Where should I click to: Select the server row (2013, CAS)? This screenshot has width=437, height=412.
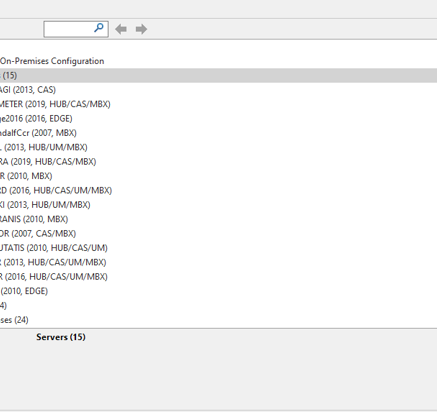pyautogui.click(x=28, y=90)
